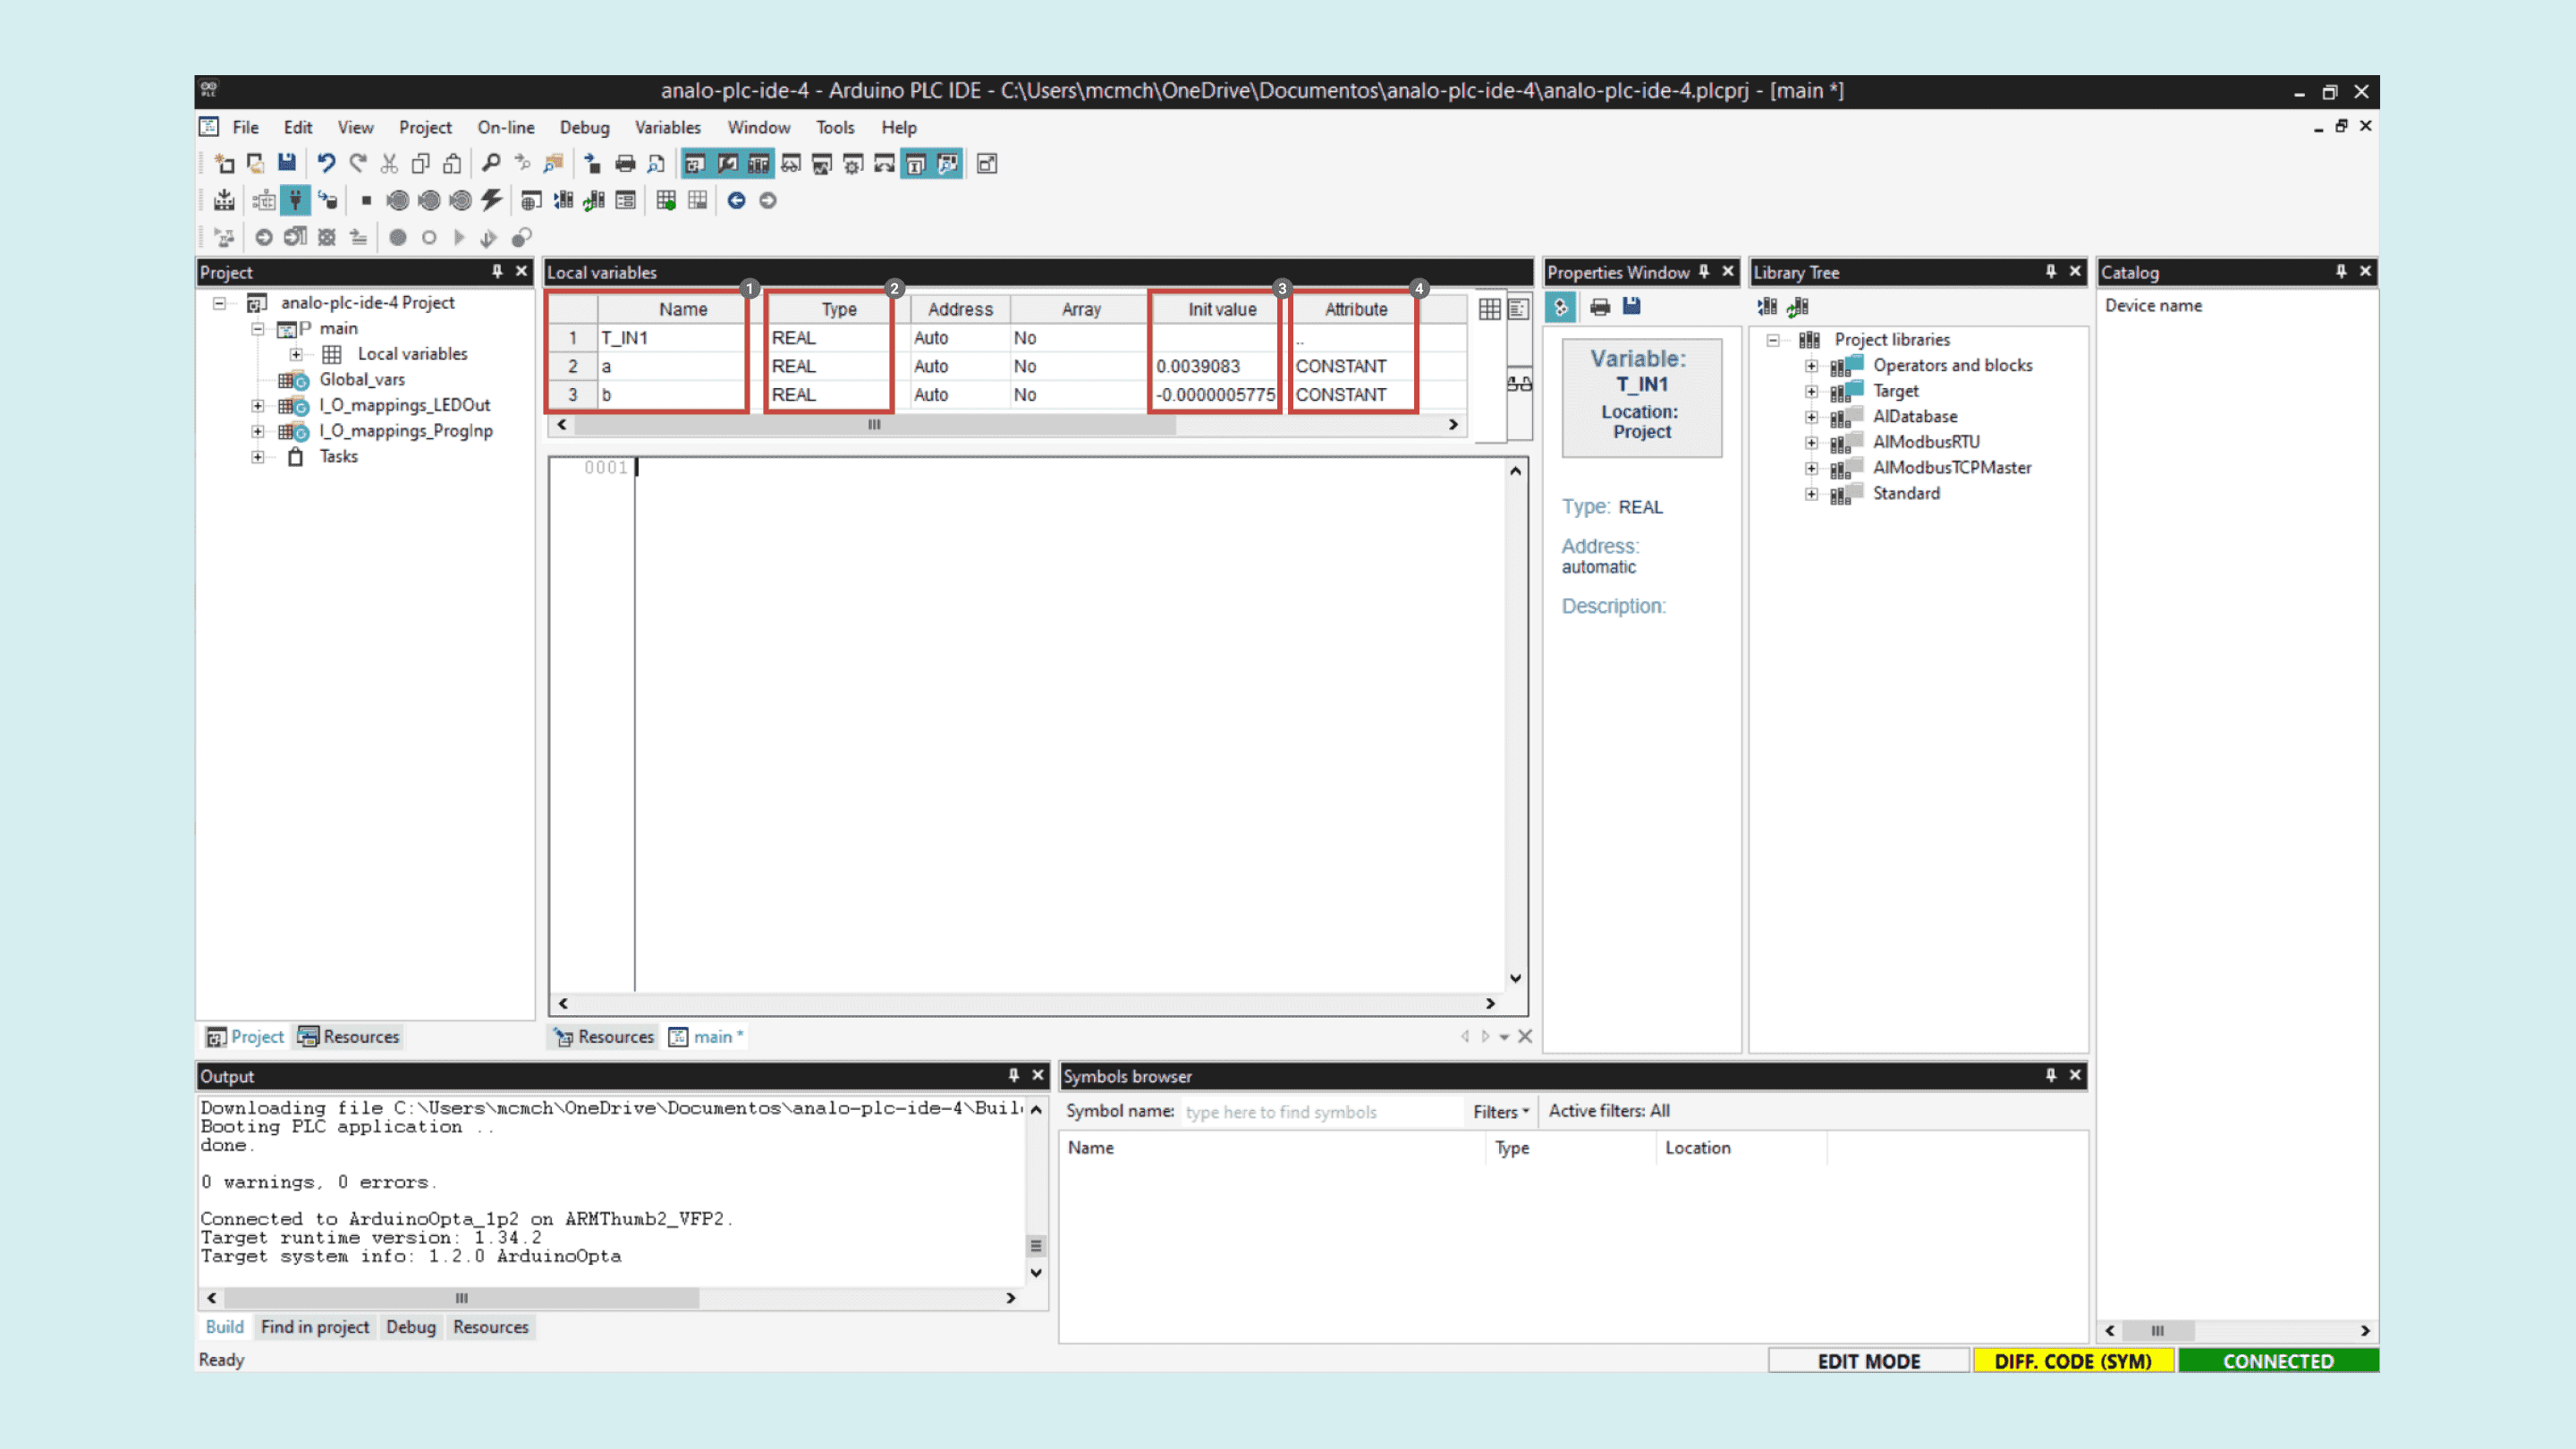Image resolution: width=2576 pixels, height=1449 pixels.
Task: Open the Print icon in the main toolbar
Action: point(624,163)
